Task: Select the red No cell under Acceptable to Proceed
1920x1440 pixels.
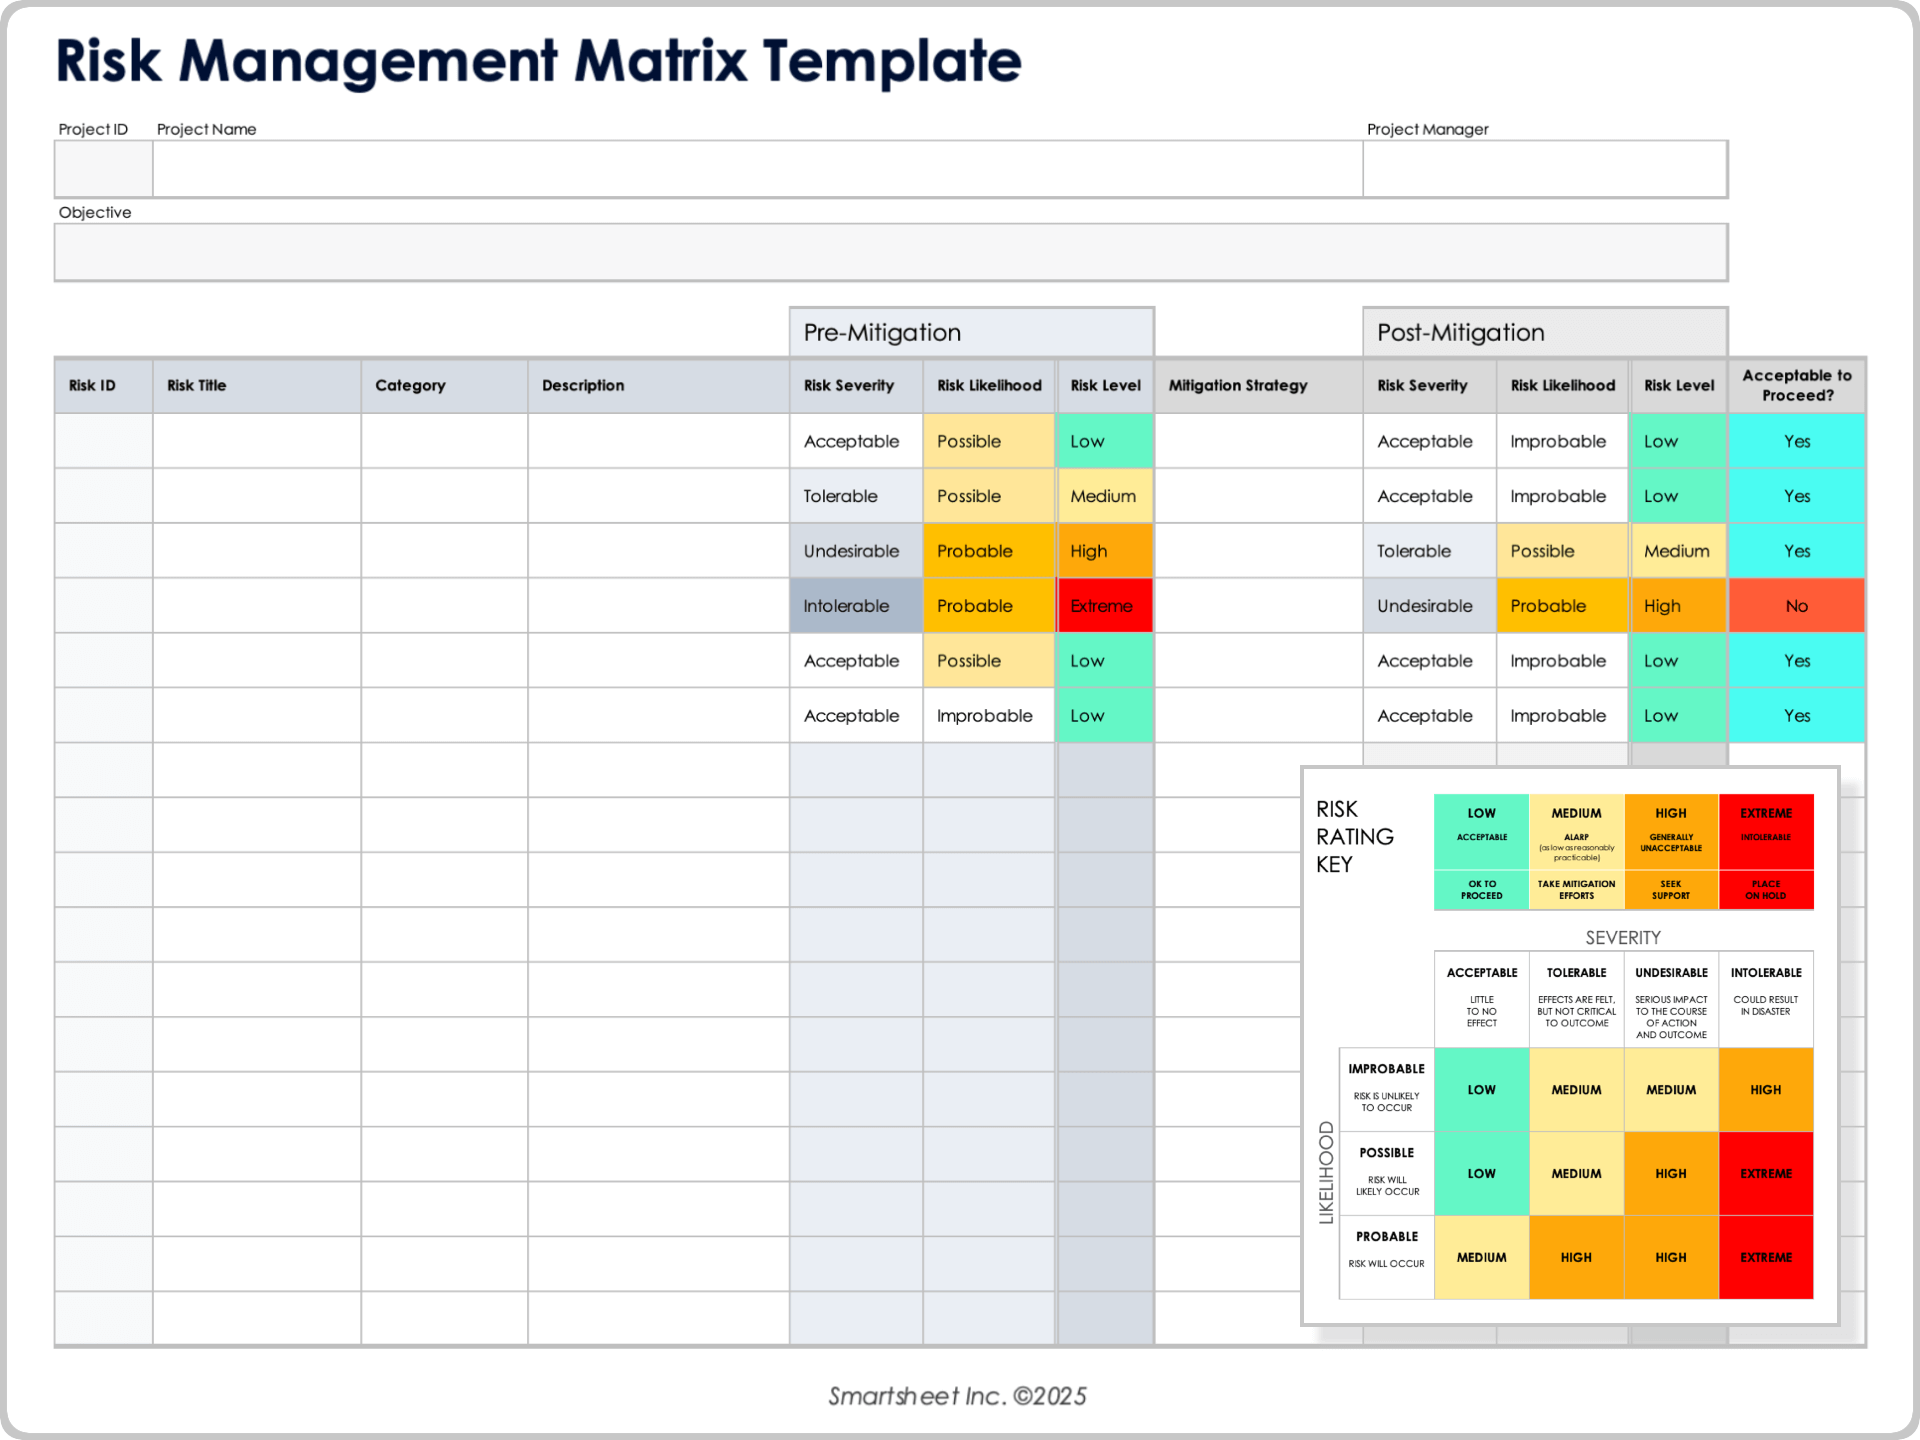Action: 1796,605
